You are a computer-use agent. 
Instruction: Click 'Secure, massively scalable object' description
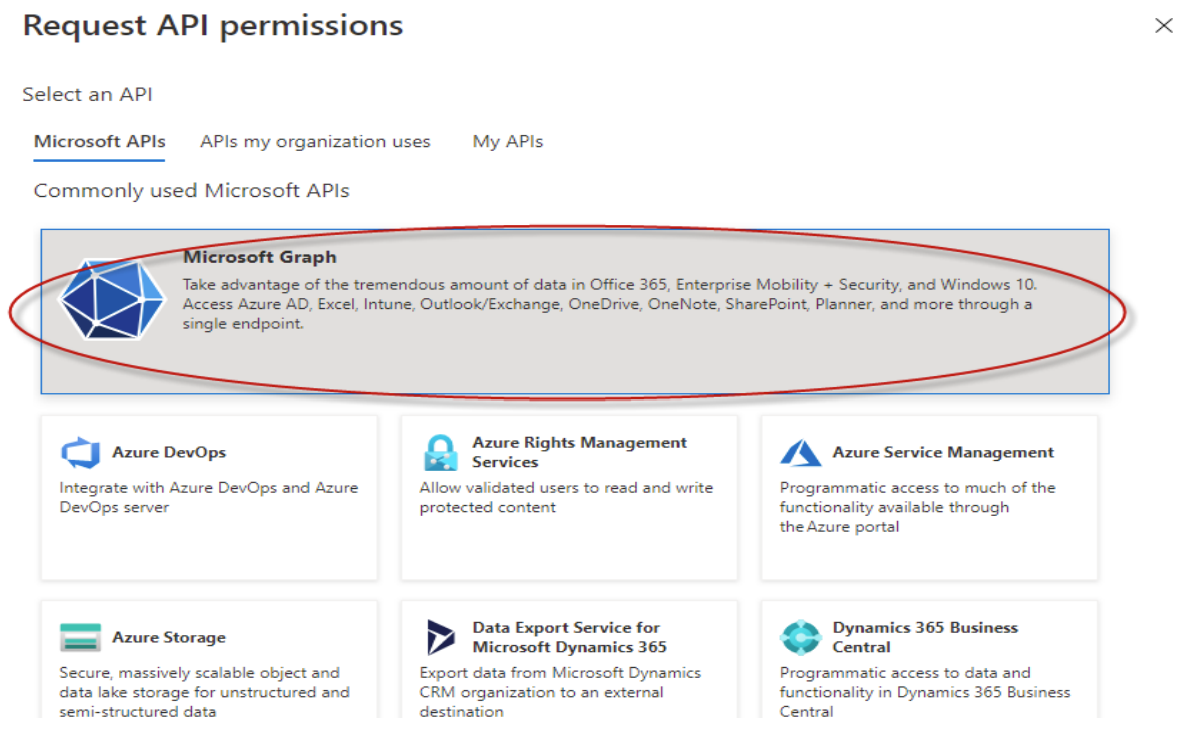pos(204,692)
